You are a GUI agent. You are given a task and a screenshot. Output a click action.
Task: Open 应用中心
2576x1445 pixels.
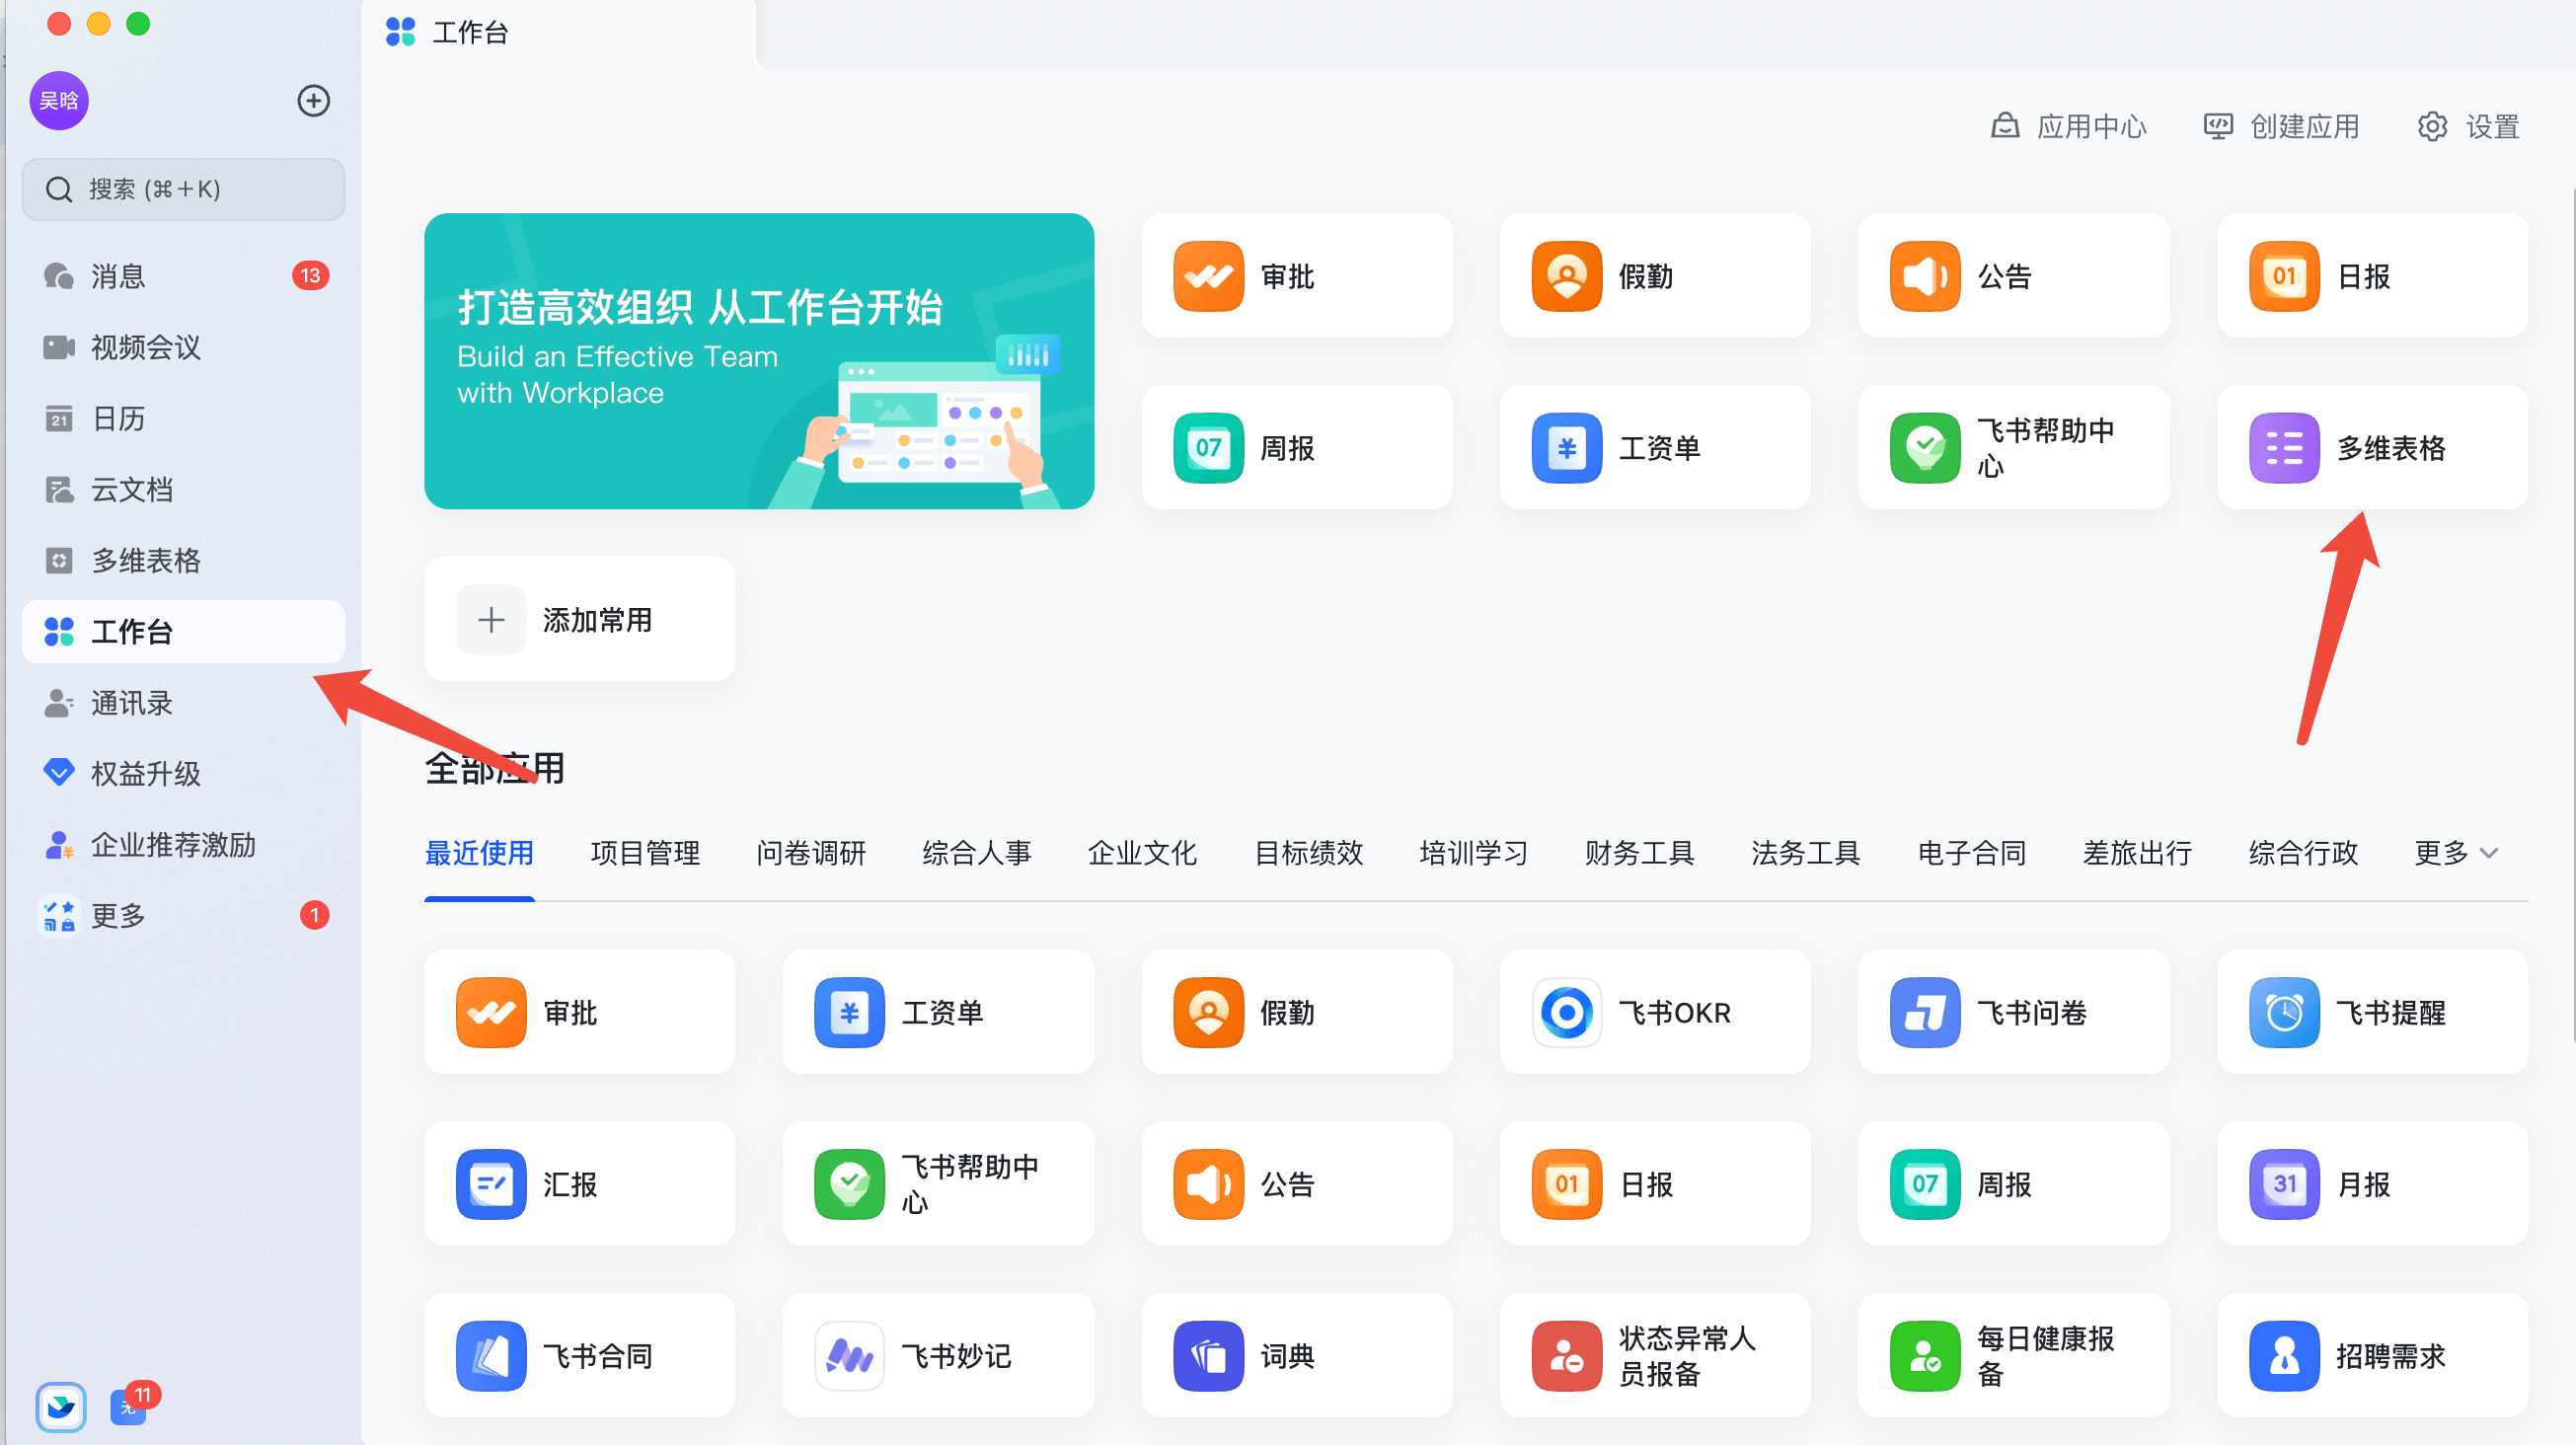click(x=2068, y=127)
